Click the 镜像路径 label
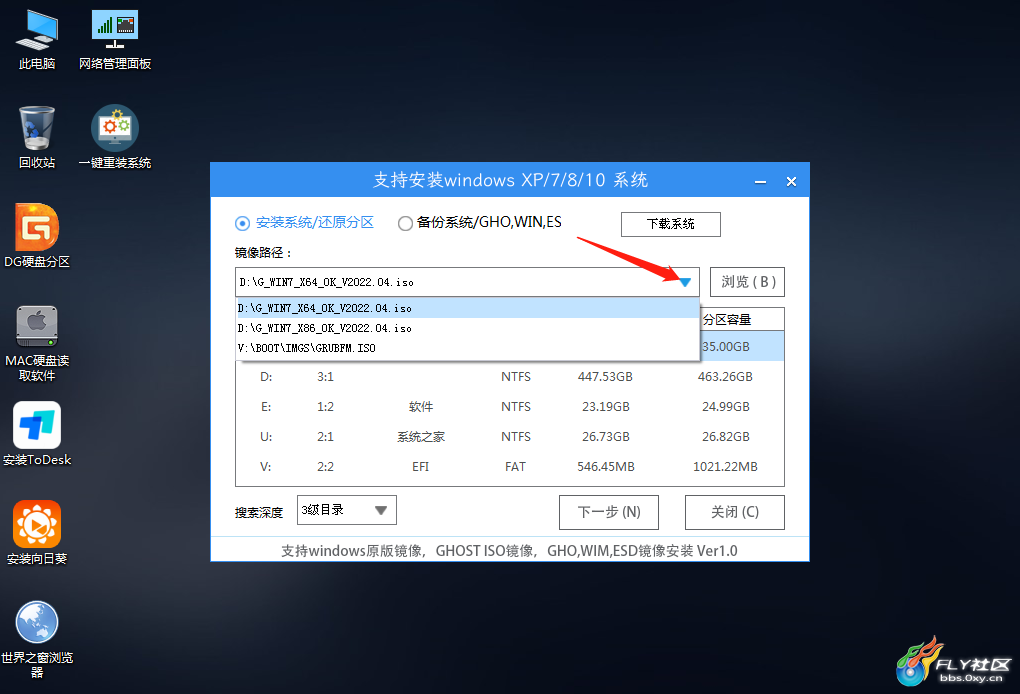The width and height of the screenshot is (1020, 694). 263,253
